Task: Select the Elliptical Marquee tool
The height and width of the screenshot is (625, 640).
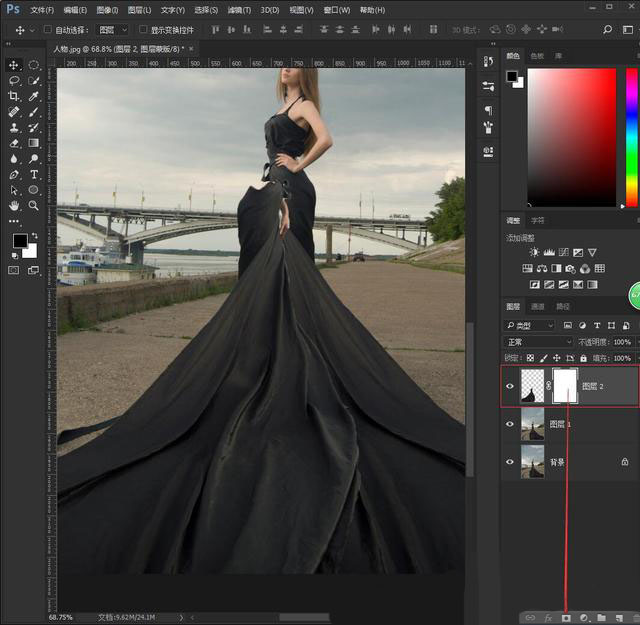Action: coord(33,65)
